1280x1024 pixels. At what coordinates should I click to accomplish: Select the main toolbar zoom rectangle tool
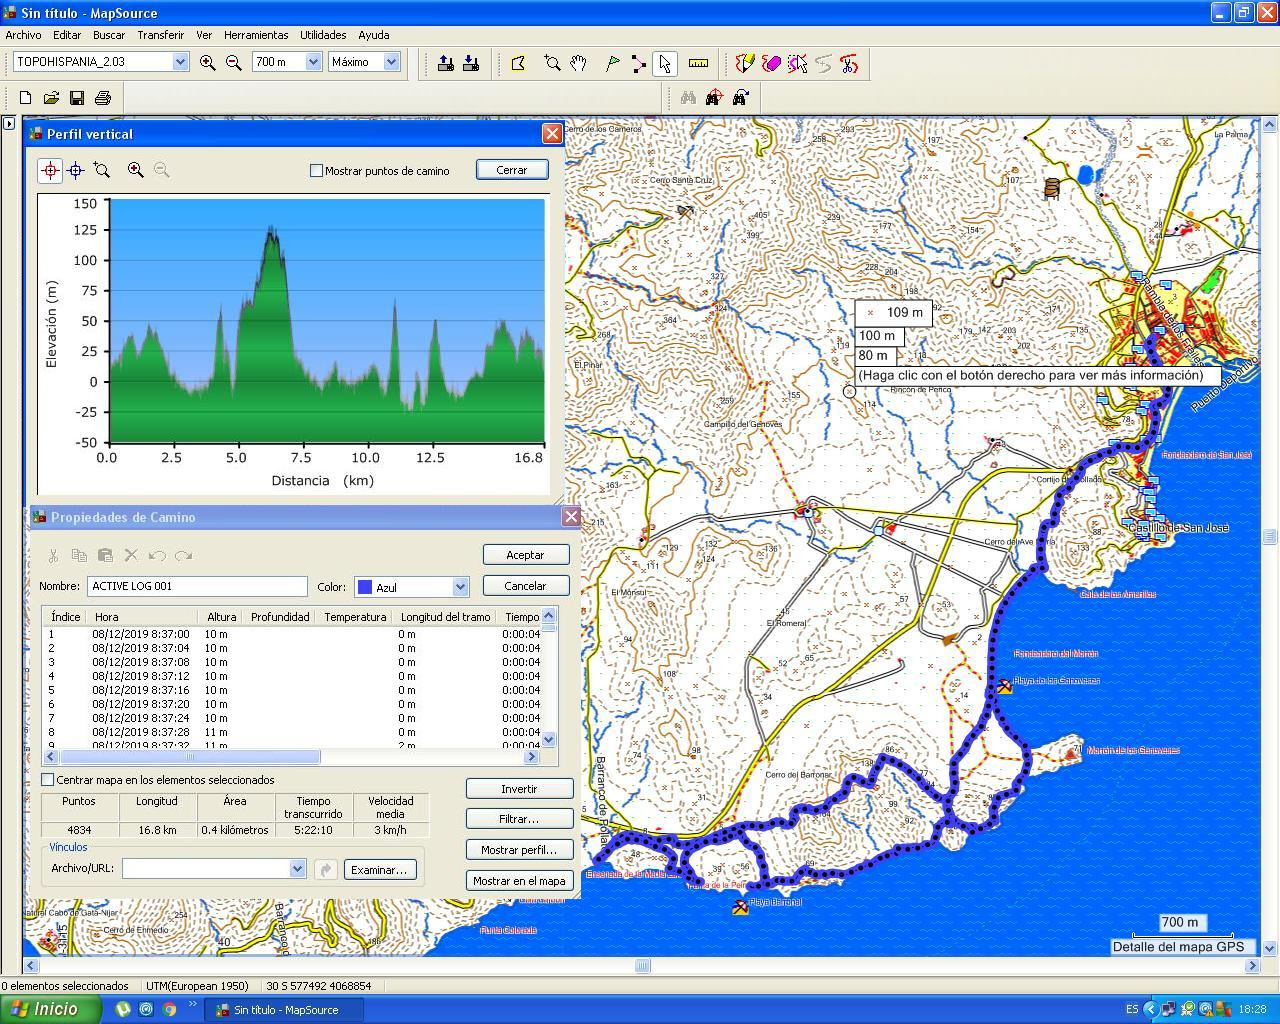pyautogui.click(x=552, y=63)
